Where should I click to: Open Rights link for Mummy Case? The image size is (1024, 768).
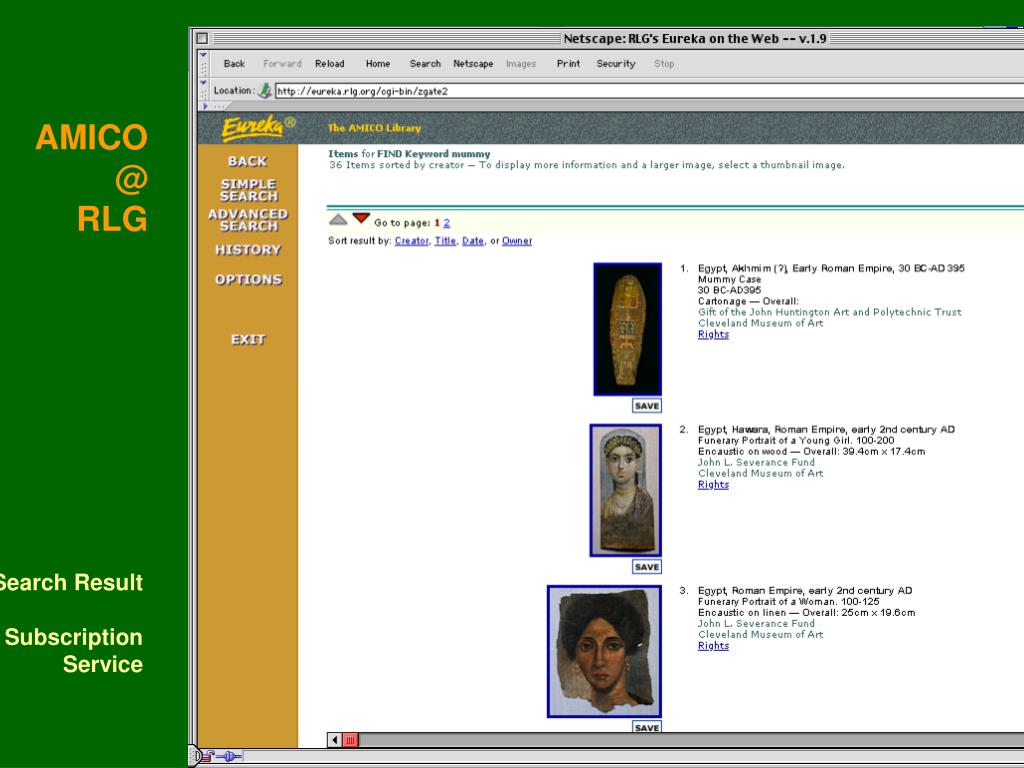click(x=713, y=334)
